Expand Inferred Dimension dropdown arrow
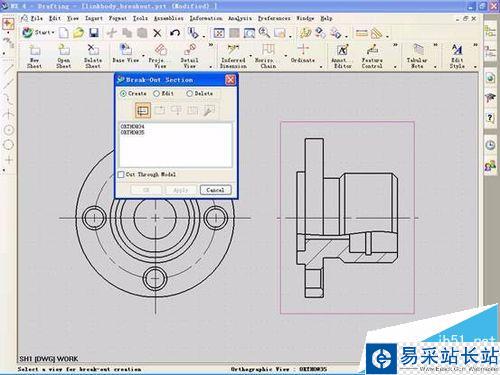This screenshot has width=500, height=375. tap(250, 55)
